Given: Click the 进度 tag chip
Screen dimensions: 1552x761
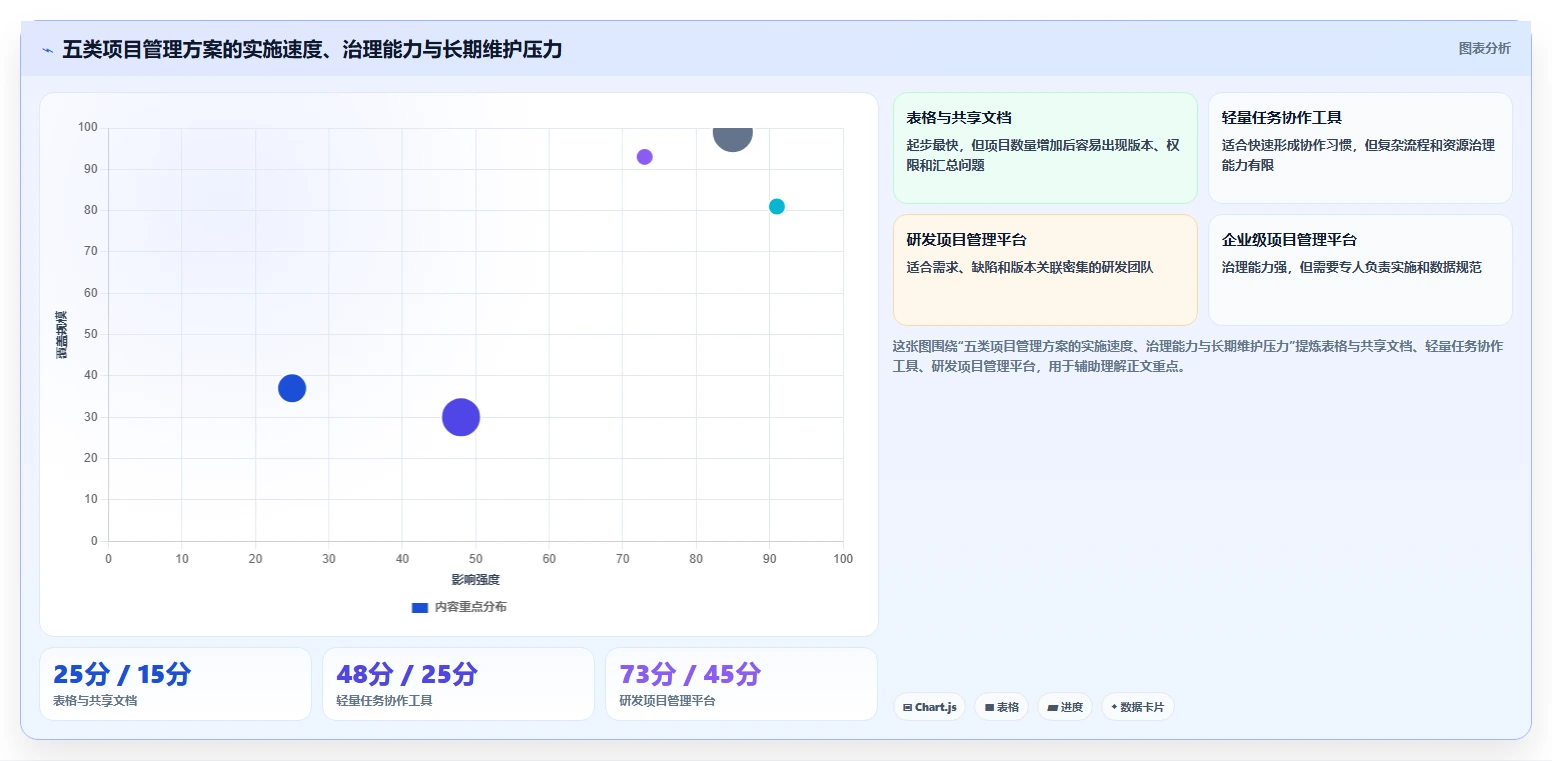Looking at the screenshot, I should click(x=1065, y=707).
